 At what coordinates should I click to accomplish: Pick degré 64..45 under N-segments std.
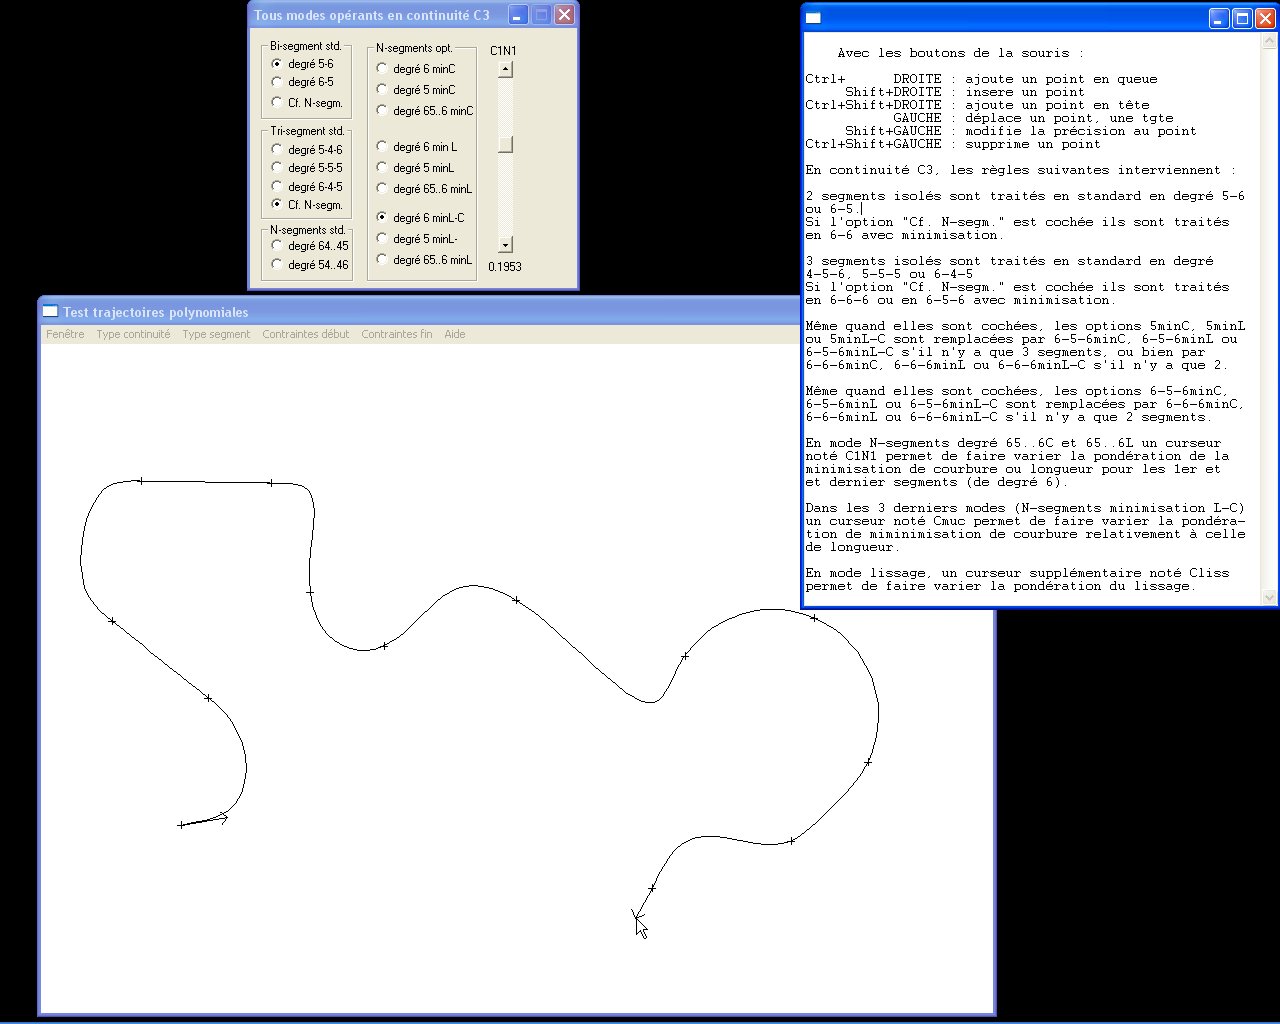pos(277,246)
